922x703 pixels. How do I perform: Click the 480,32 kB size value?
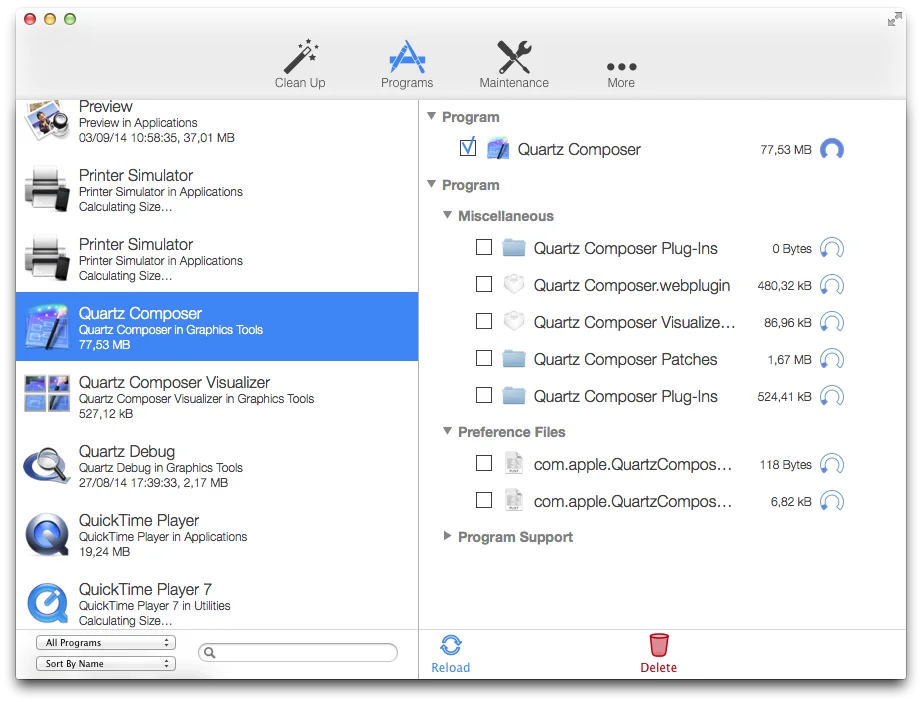784,286
